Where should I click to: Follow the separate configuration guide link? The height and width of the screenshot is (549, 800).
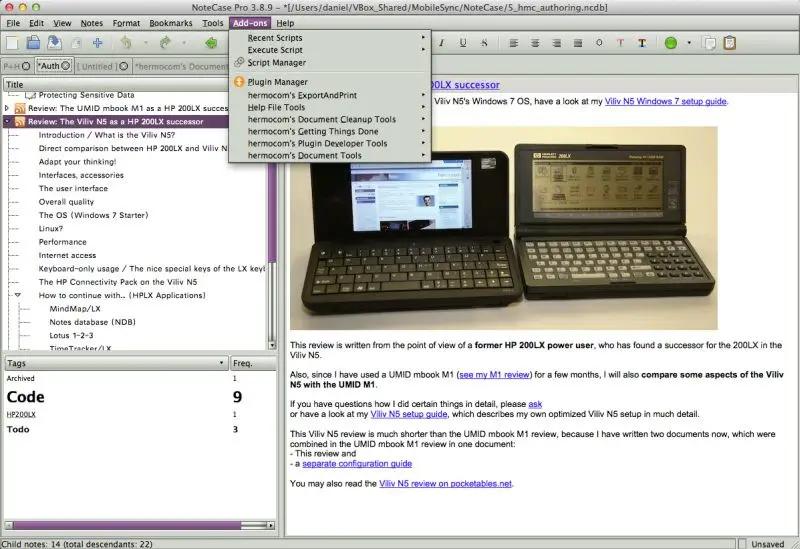tap(356, 464)
